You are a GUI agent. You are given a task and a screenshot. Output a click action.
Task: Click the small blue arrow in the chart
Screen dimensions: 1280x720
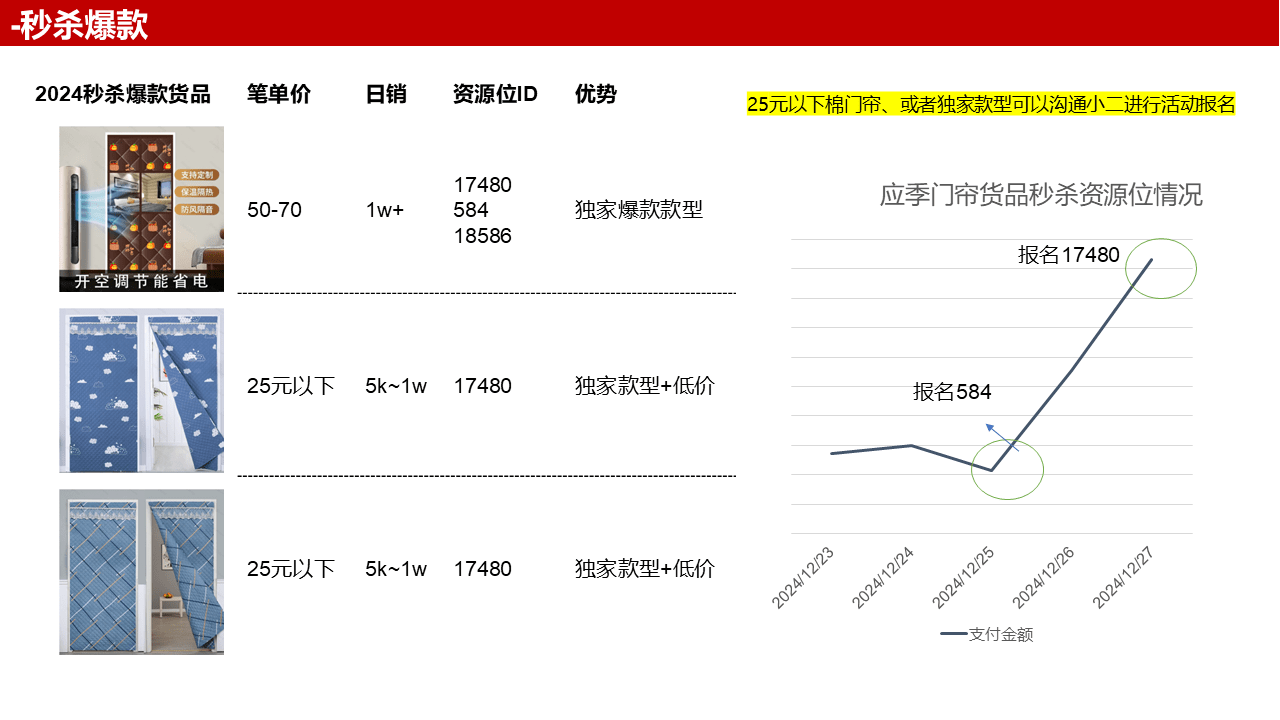pos(1002,438)
